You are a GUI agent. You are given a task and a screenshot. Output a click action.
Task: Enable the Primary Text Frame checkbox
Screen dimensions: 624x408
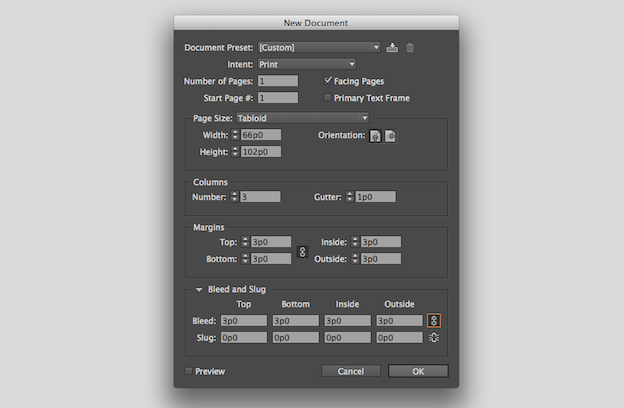pyautogui.click(x=328, y=98)
